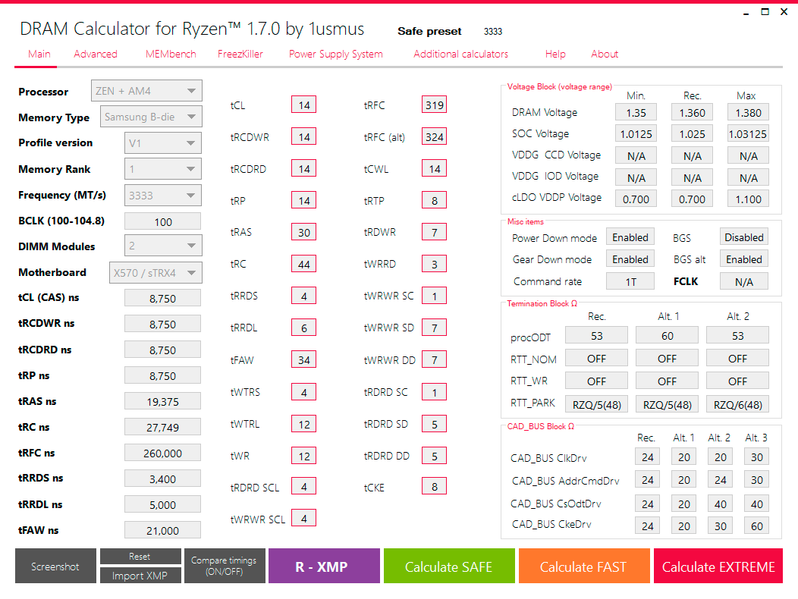Switch to the Main tab
Screen dimensions: 798x599
point(39,54)
